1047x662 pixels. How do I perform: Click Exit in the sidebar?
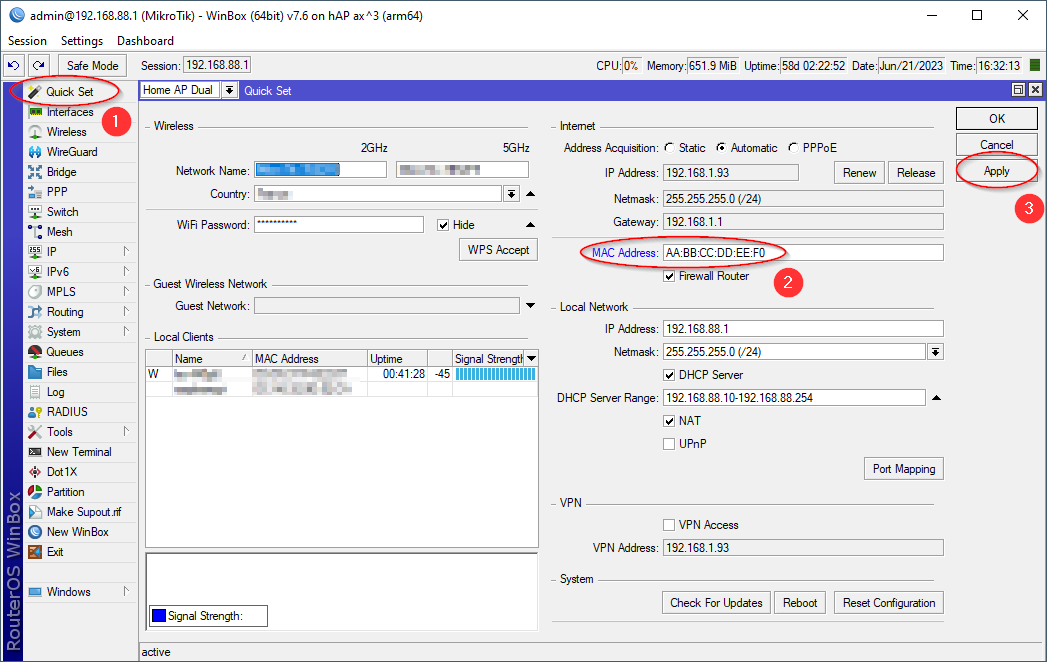(x=55, y=552)
